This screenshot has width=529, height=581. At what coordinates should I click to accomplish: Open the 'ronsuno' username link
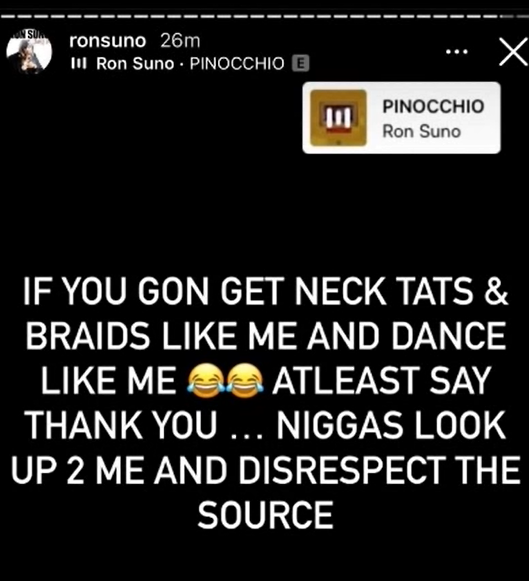coord(108,41)
